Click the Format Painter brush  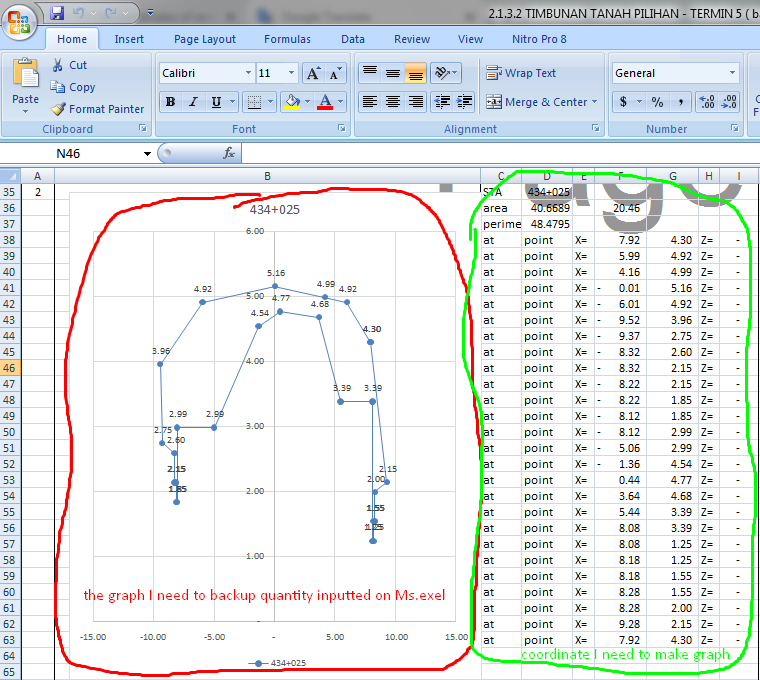point(97,109)
